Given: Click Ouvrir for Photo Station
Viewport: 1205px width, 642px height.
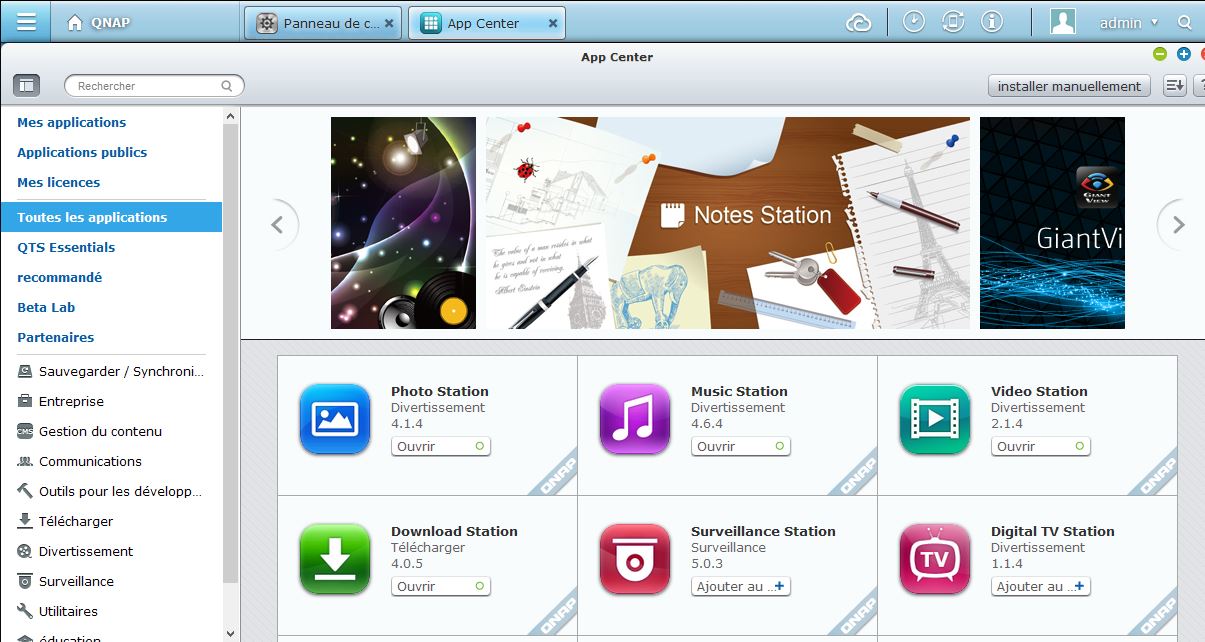Looking at the screenshot, I should tap(441, 447).
